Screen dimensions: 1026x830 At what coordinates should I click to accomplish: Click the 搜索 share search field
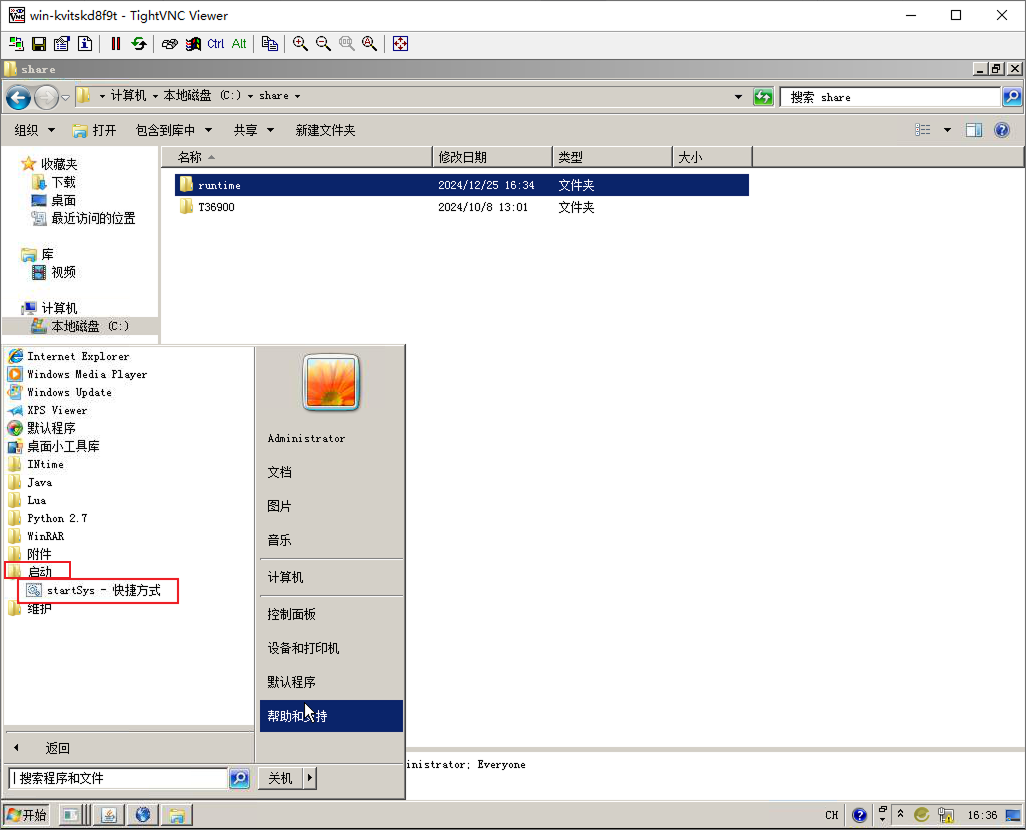891,97
